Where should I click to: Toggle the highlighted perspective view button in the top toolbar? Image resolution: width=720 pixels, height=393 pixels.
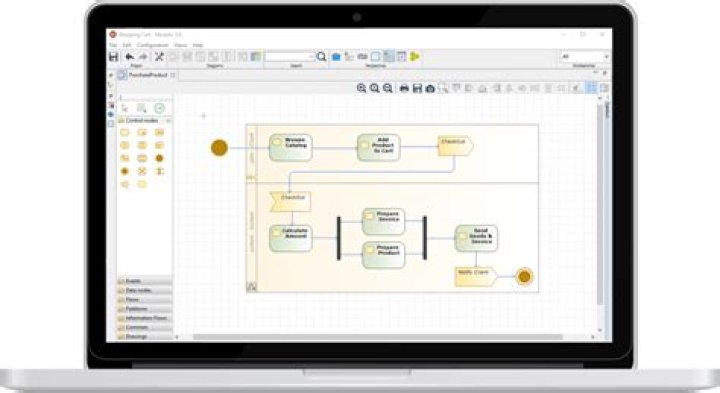389,56
